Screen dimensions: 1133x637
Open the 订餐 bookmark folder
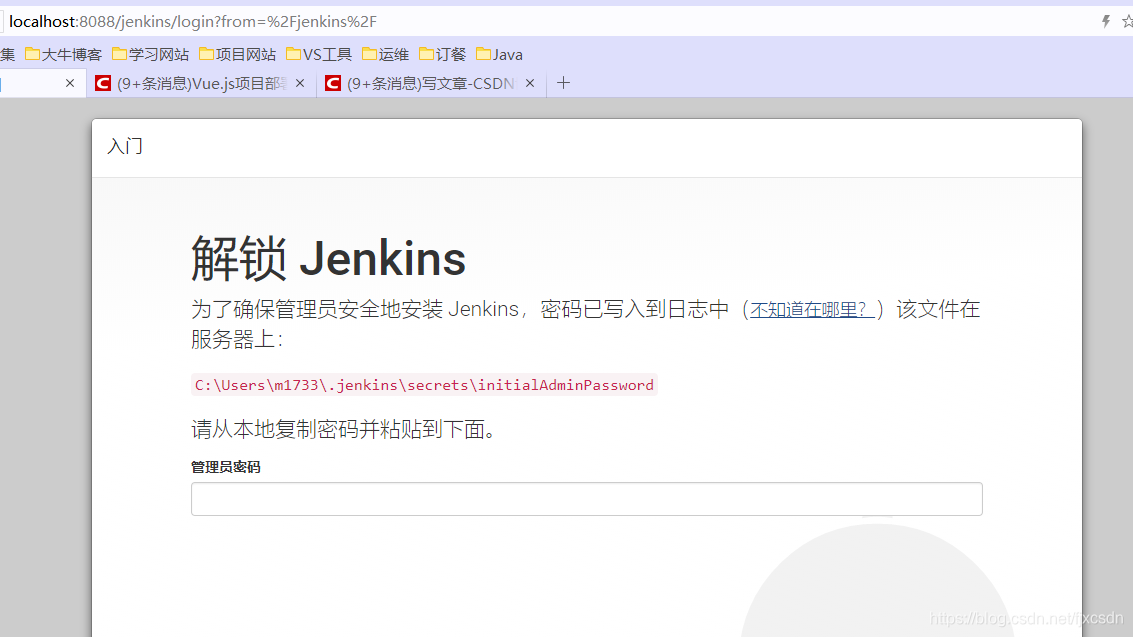442,54
